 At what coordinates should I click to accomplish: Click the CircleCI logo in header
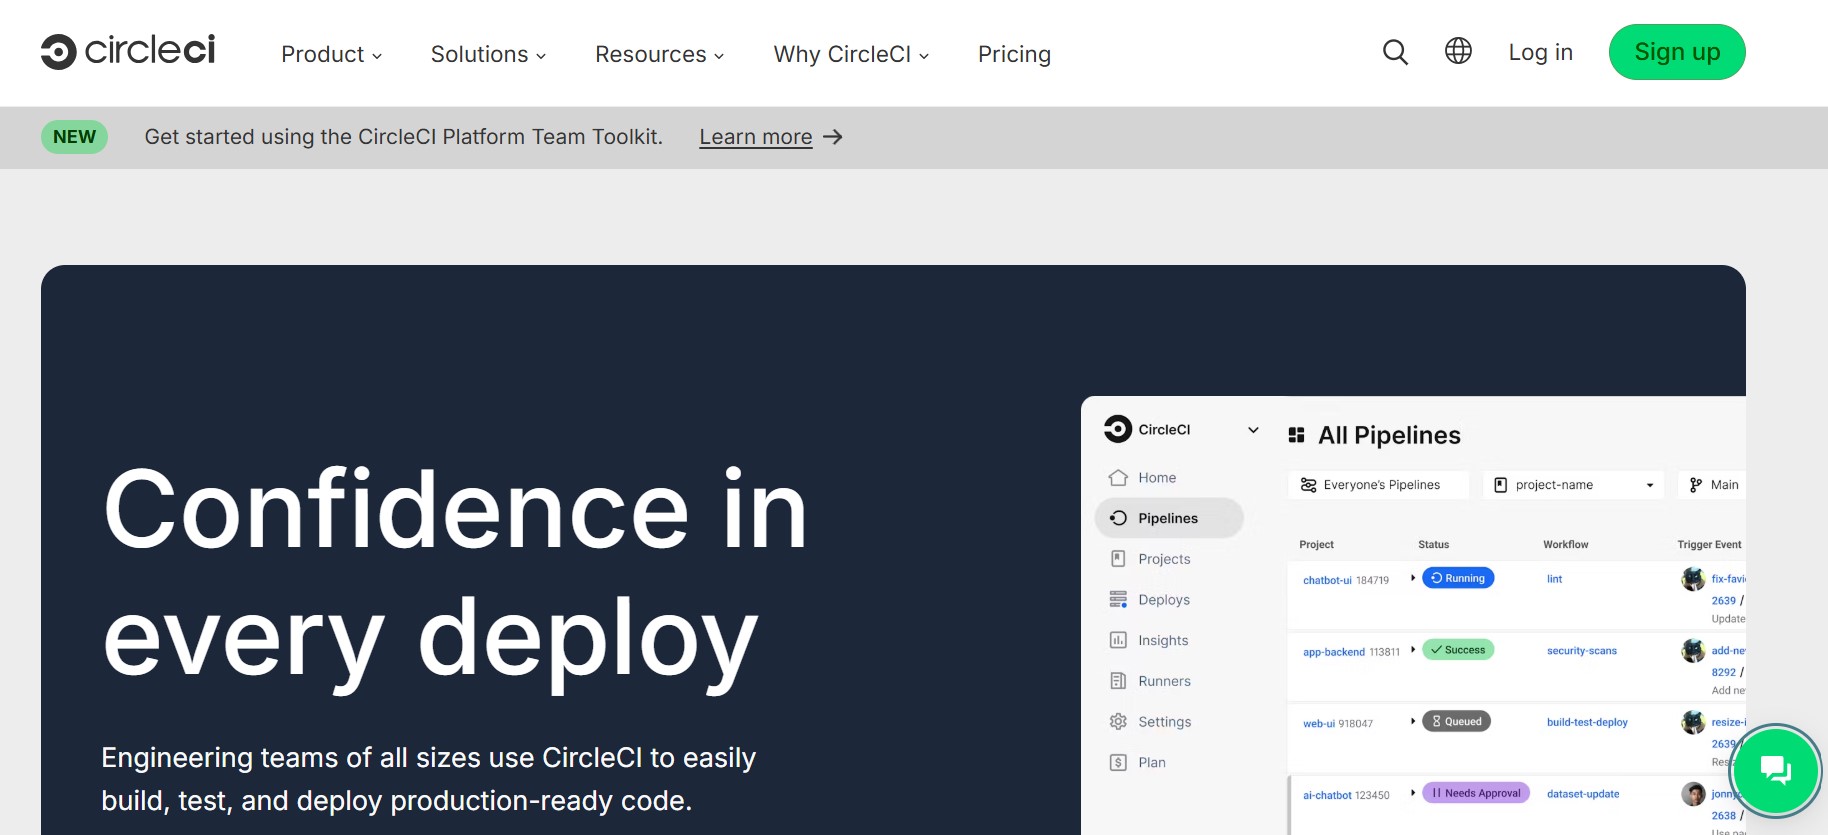point(128,51)
